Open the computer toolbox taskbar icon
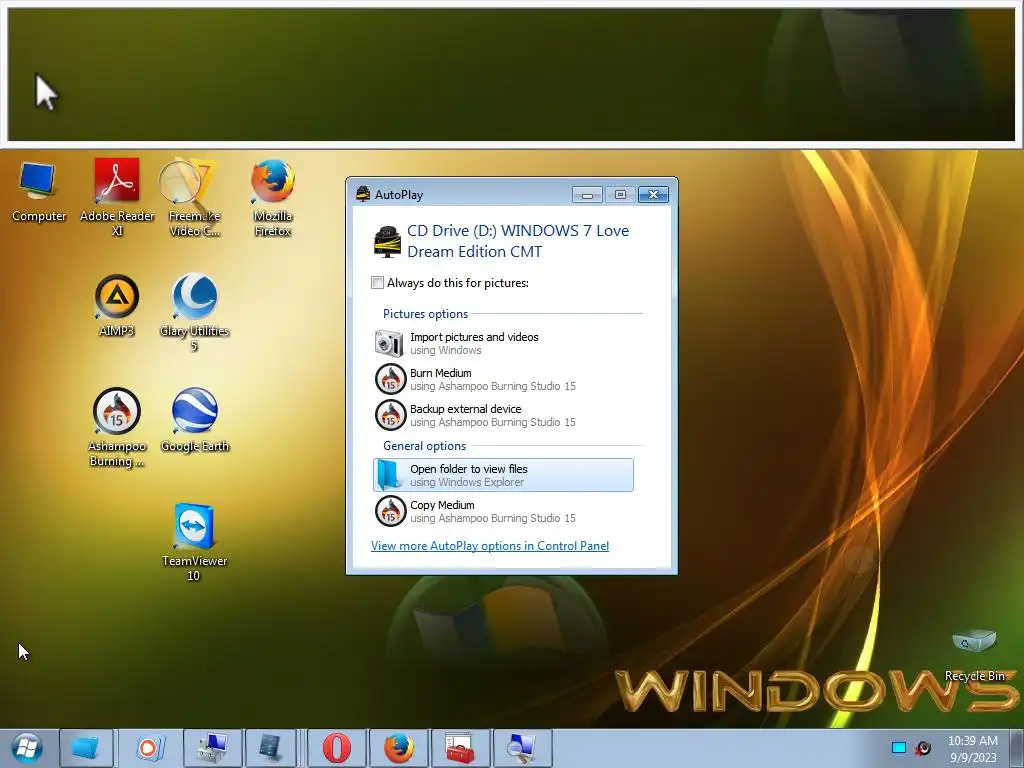 tap(213, 748)
